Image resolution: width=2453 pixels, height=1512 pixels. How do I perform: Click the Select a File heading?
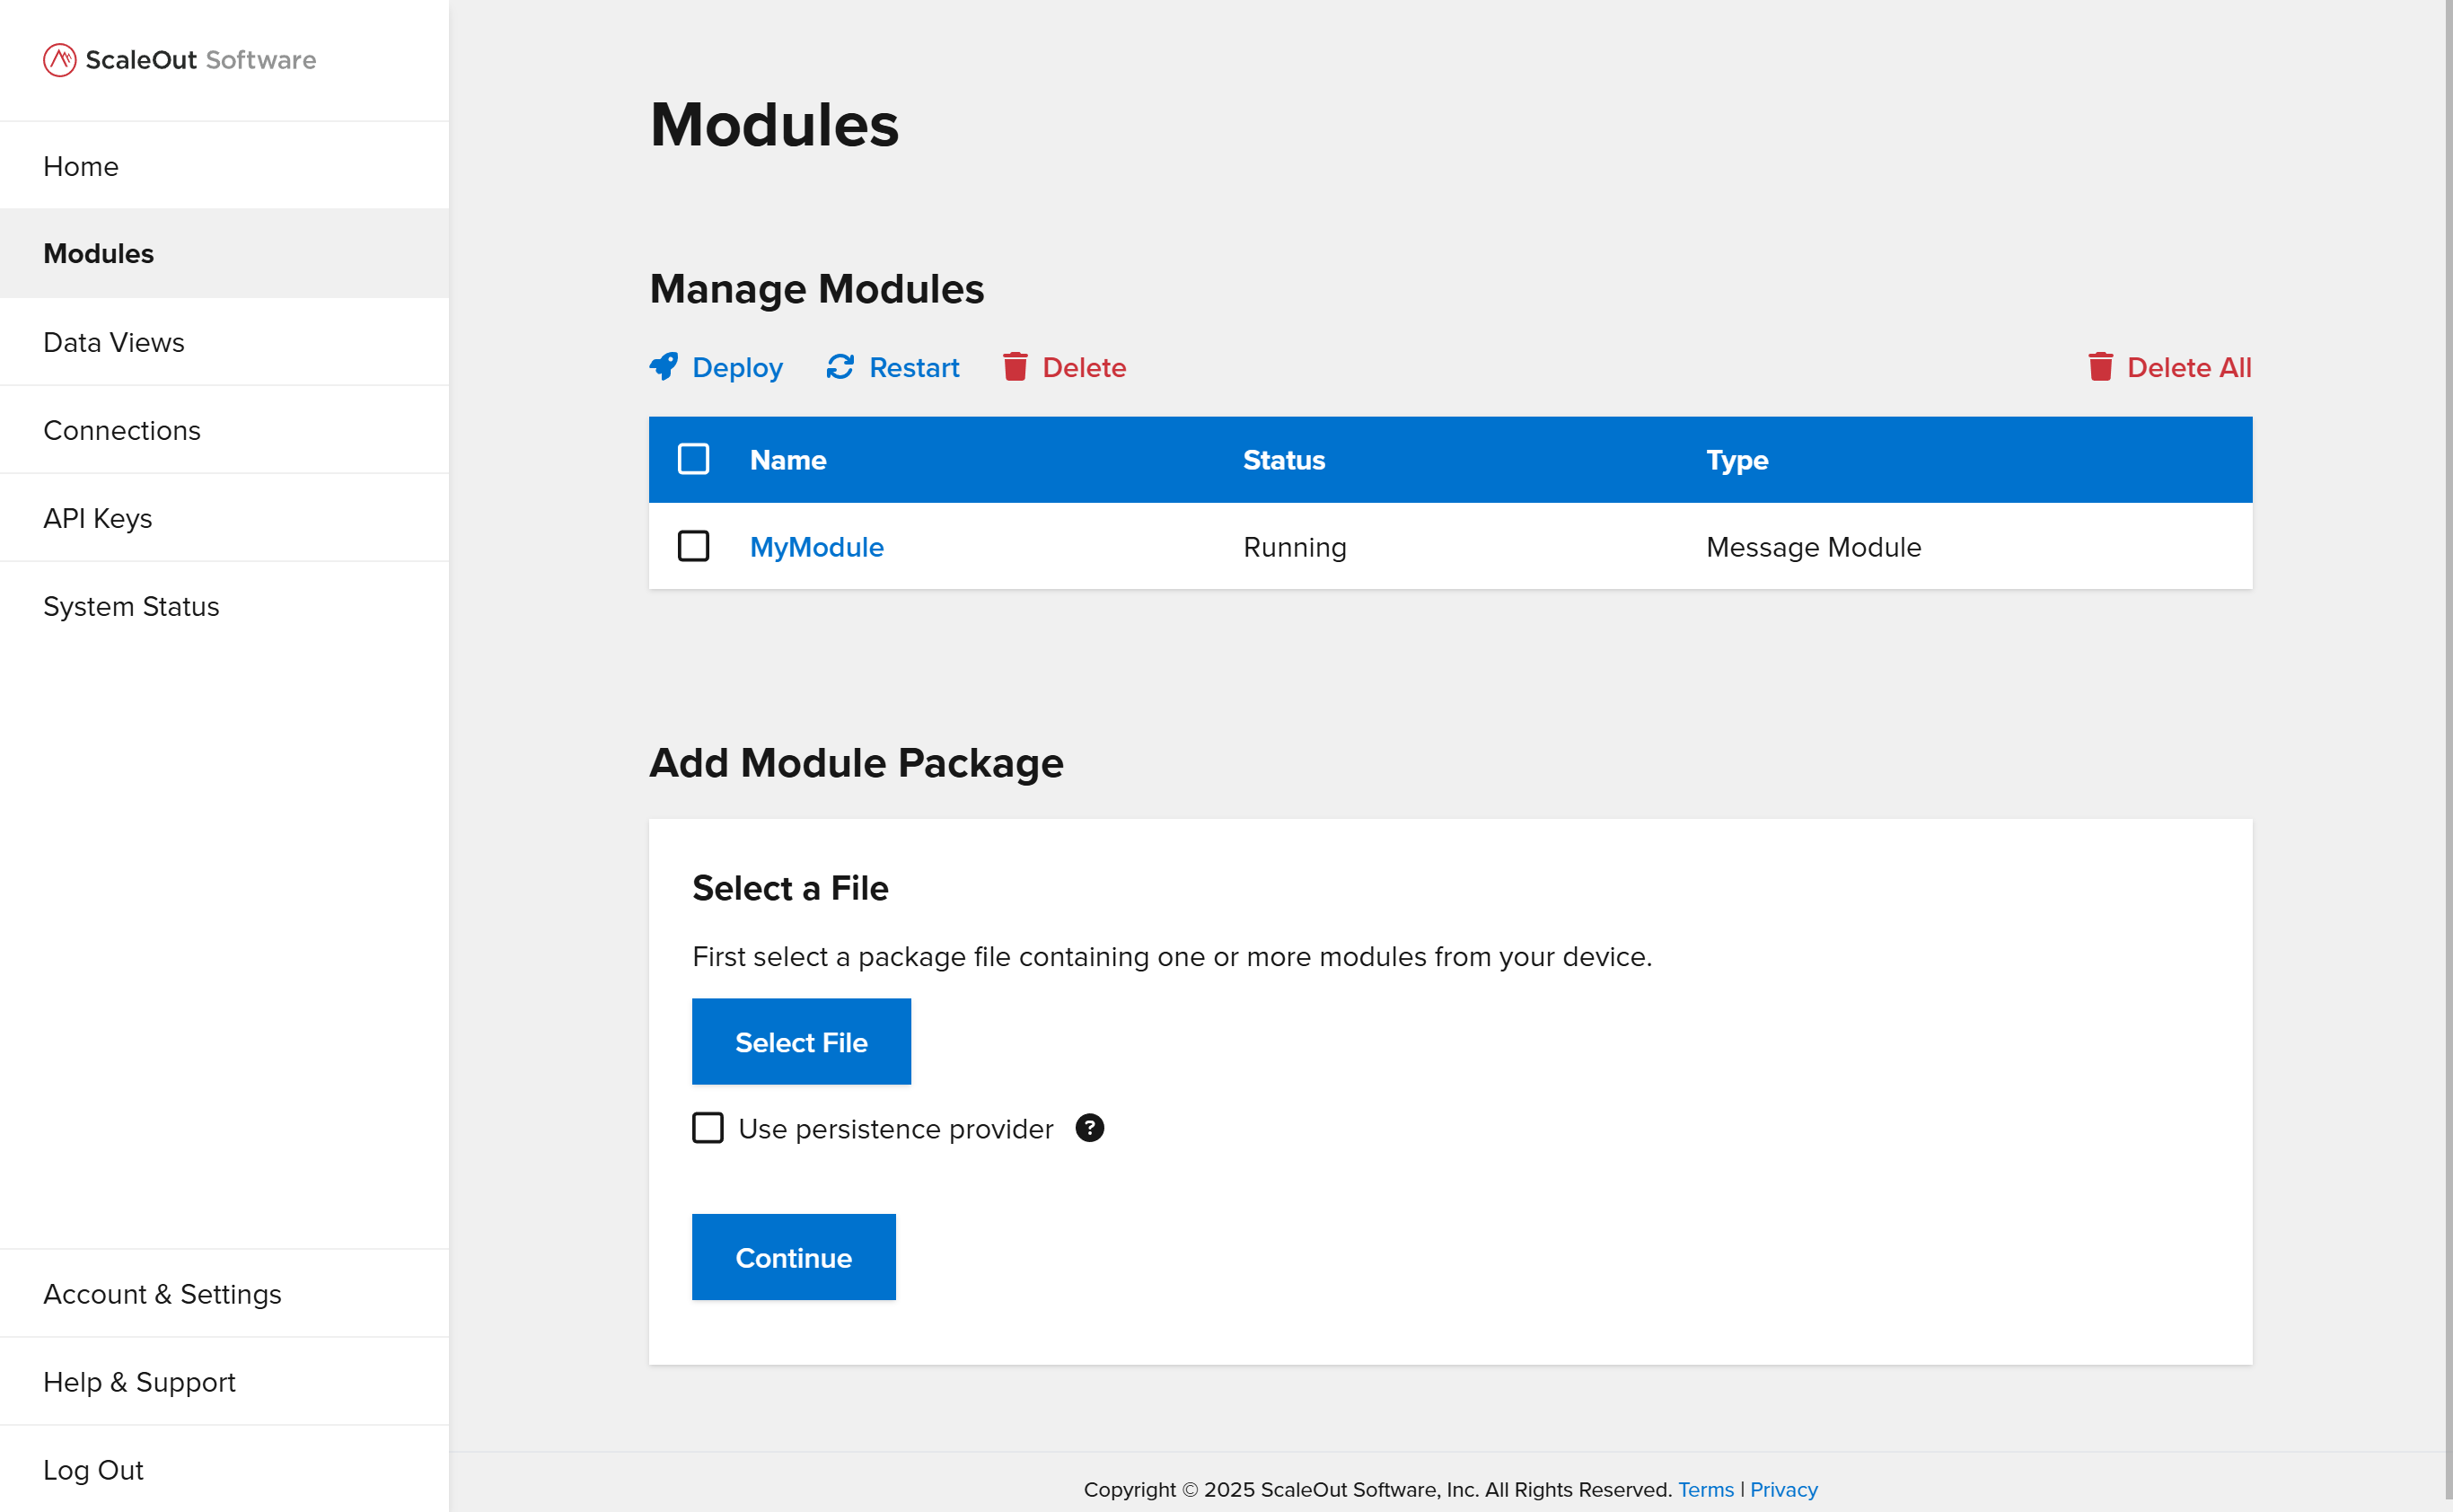click(x=790, y=888)
